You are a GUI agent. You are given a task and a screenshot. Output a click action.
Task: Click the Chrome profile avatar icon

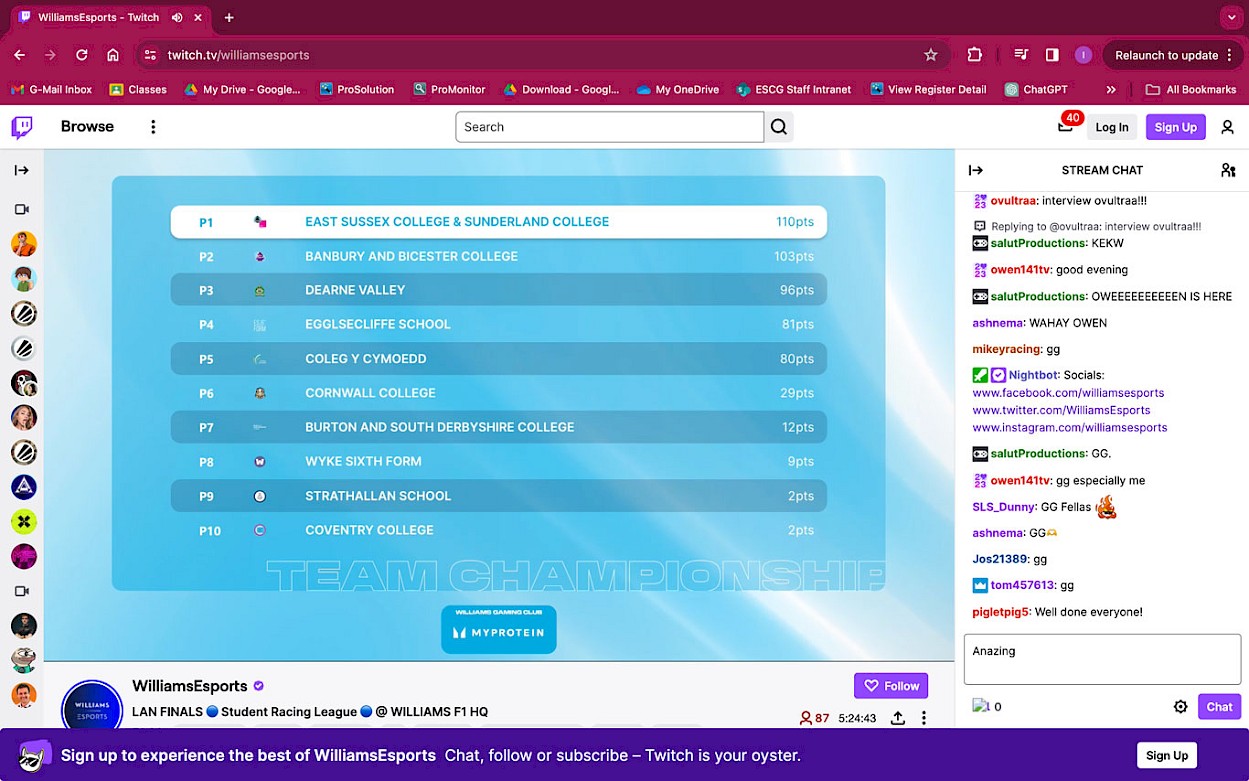[x=1083, y=55]
